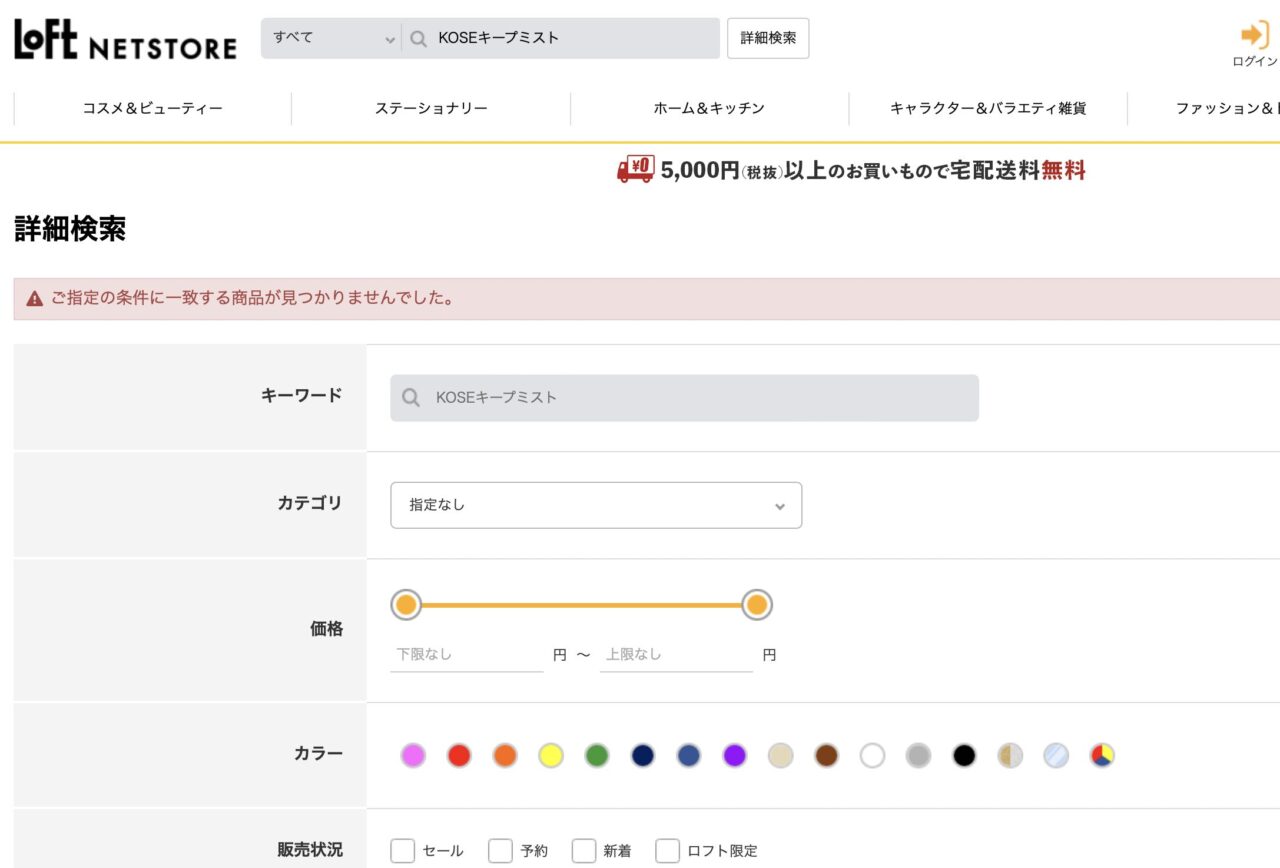Tick the セール checkbox
This screenshot has width=1280, height=868.
click(x=402, y=850)
